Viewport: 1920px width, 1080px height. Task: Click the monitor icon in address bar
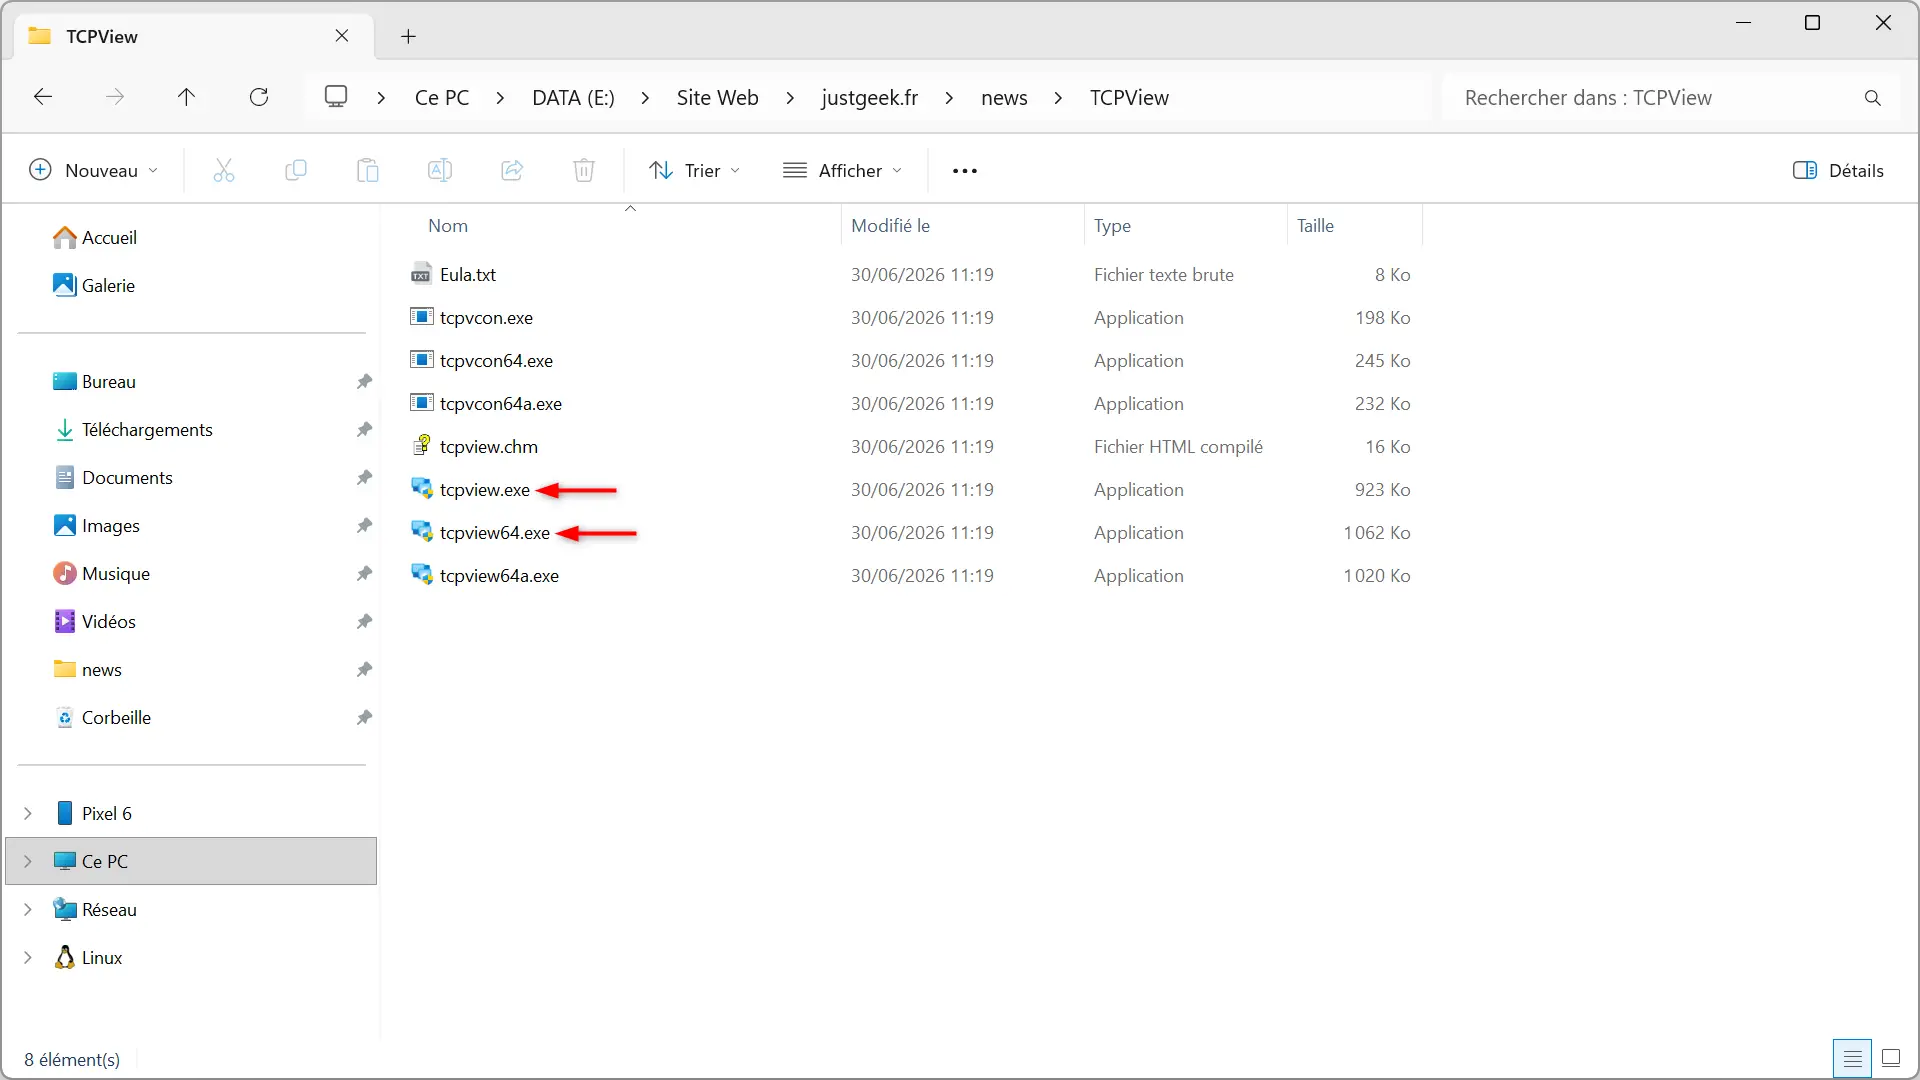coord(336,96)
